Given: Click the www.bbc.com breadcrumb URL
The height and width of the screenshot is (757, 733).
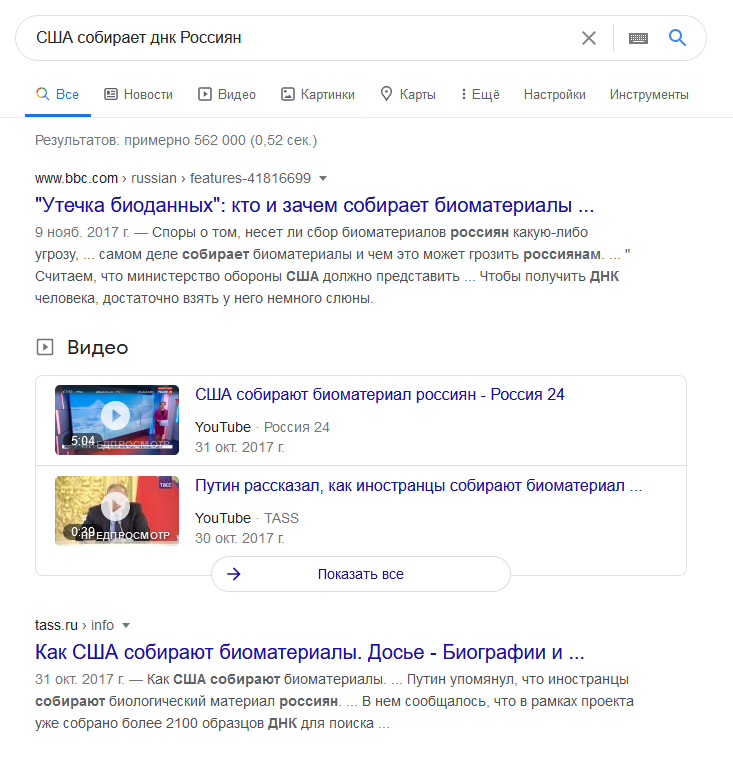Looking at the screenshot, I should pos(172,178).
